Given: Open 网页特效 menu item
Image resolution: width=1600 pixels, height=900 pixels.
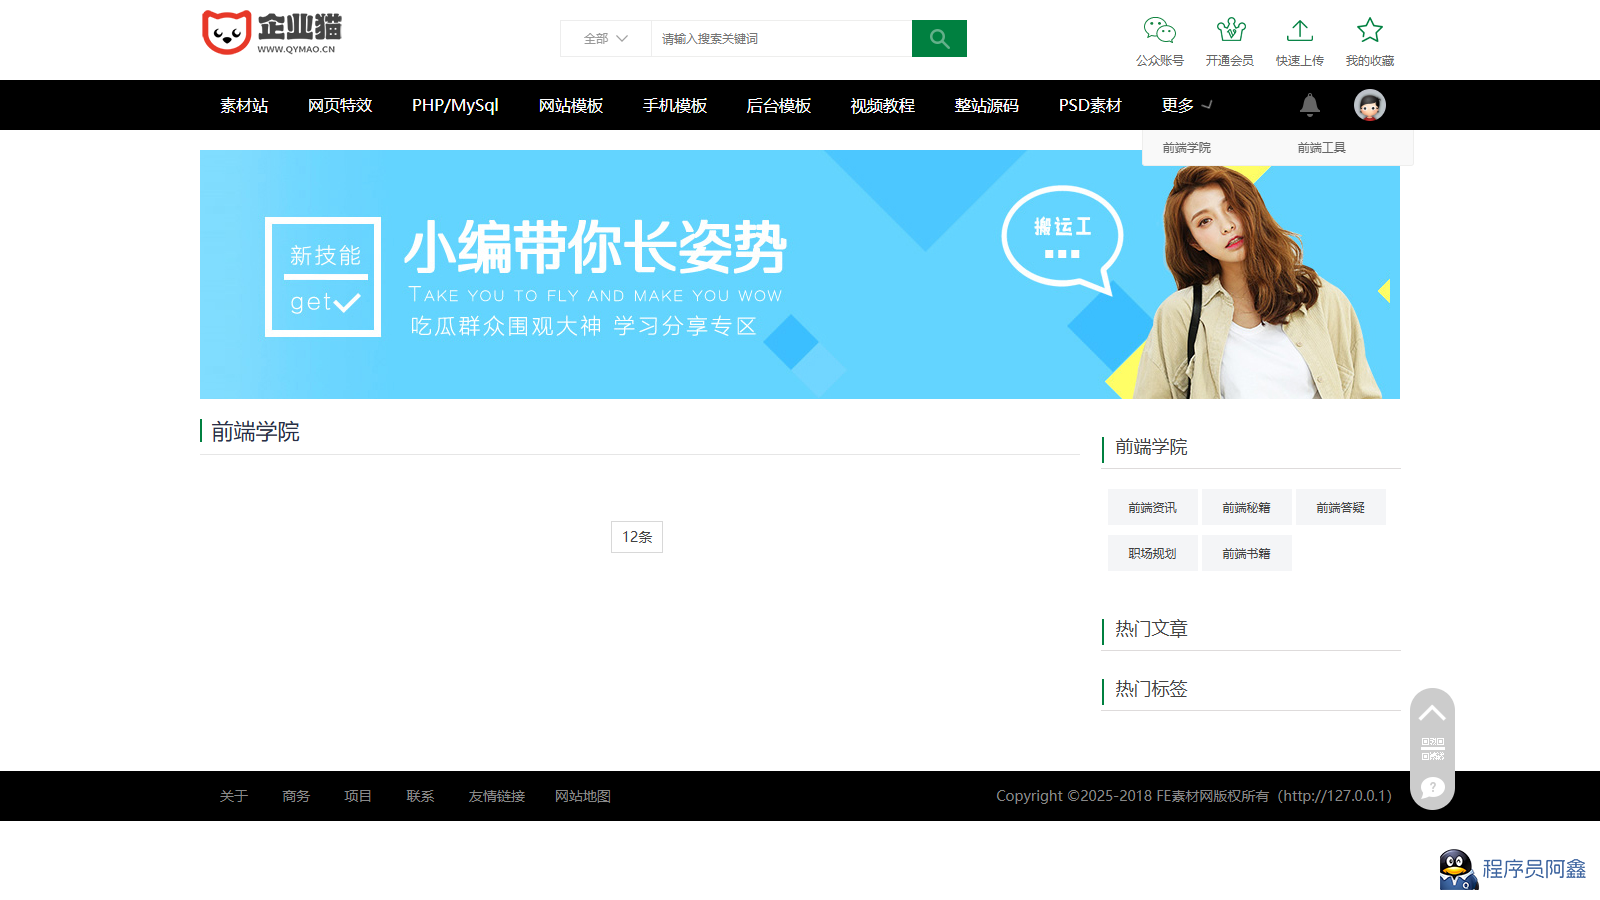Looking at the screenshot, I should click(340, 105).
